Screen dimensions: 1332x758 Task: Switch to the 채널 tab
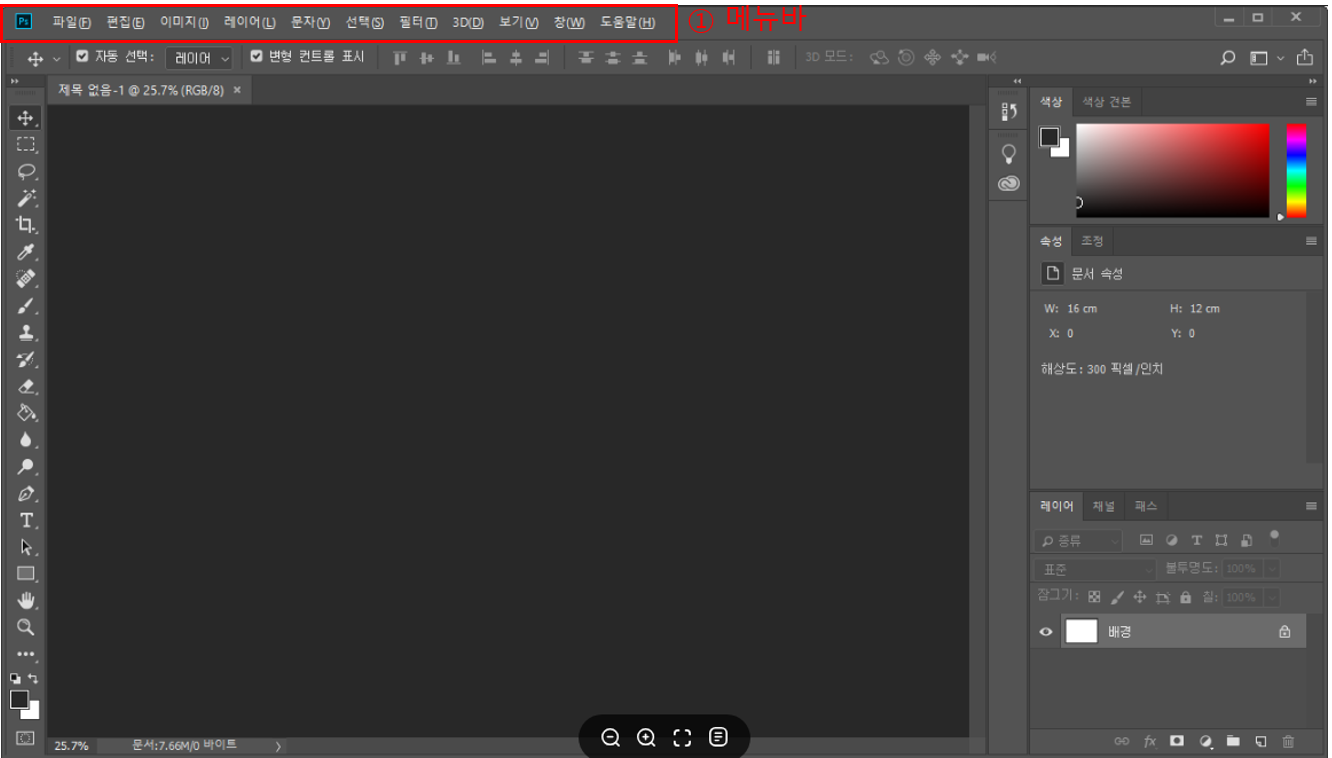click(x=1104, y=507)
